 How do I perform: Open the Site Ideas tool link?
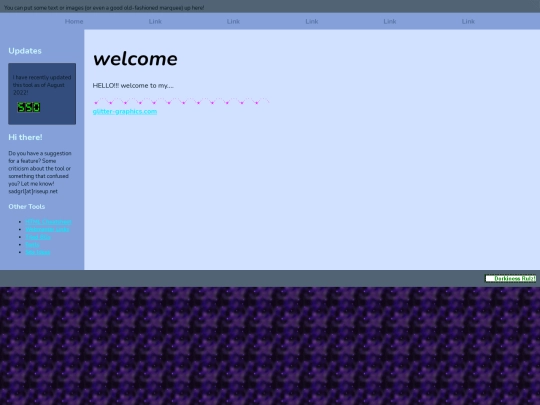(x=38, y=252)
